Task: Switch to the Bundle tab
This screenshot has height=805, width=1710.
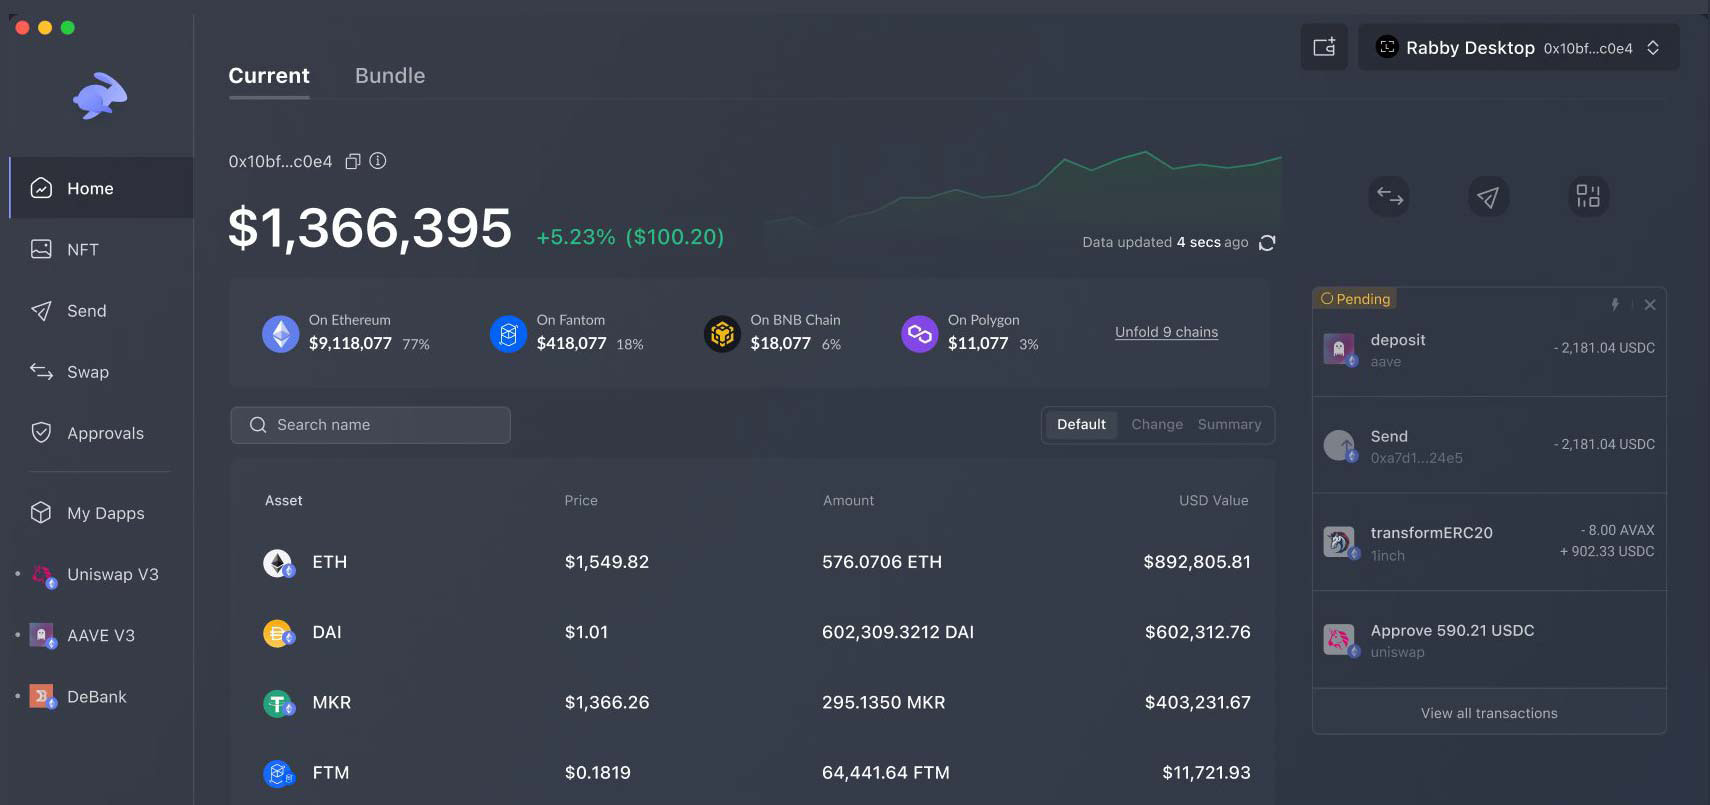Action: (x=390, y=76)
